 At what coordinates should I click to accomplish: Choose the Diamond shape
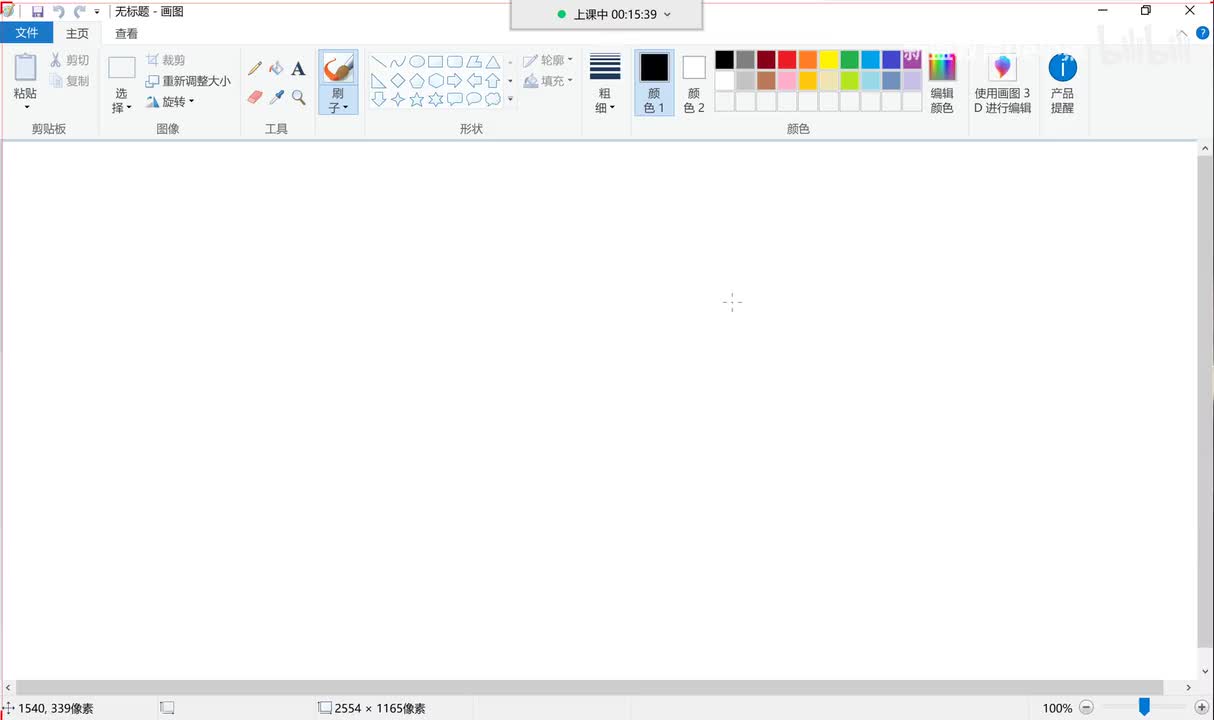398,81
